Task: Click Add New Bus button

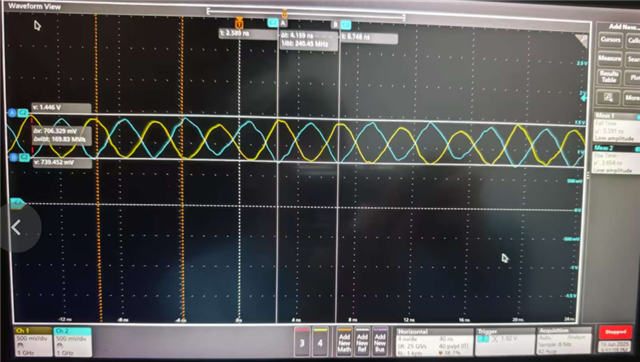Action: click(x=380, y=342)
